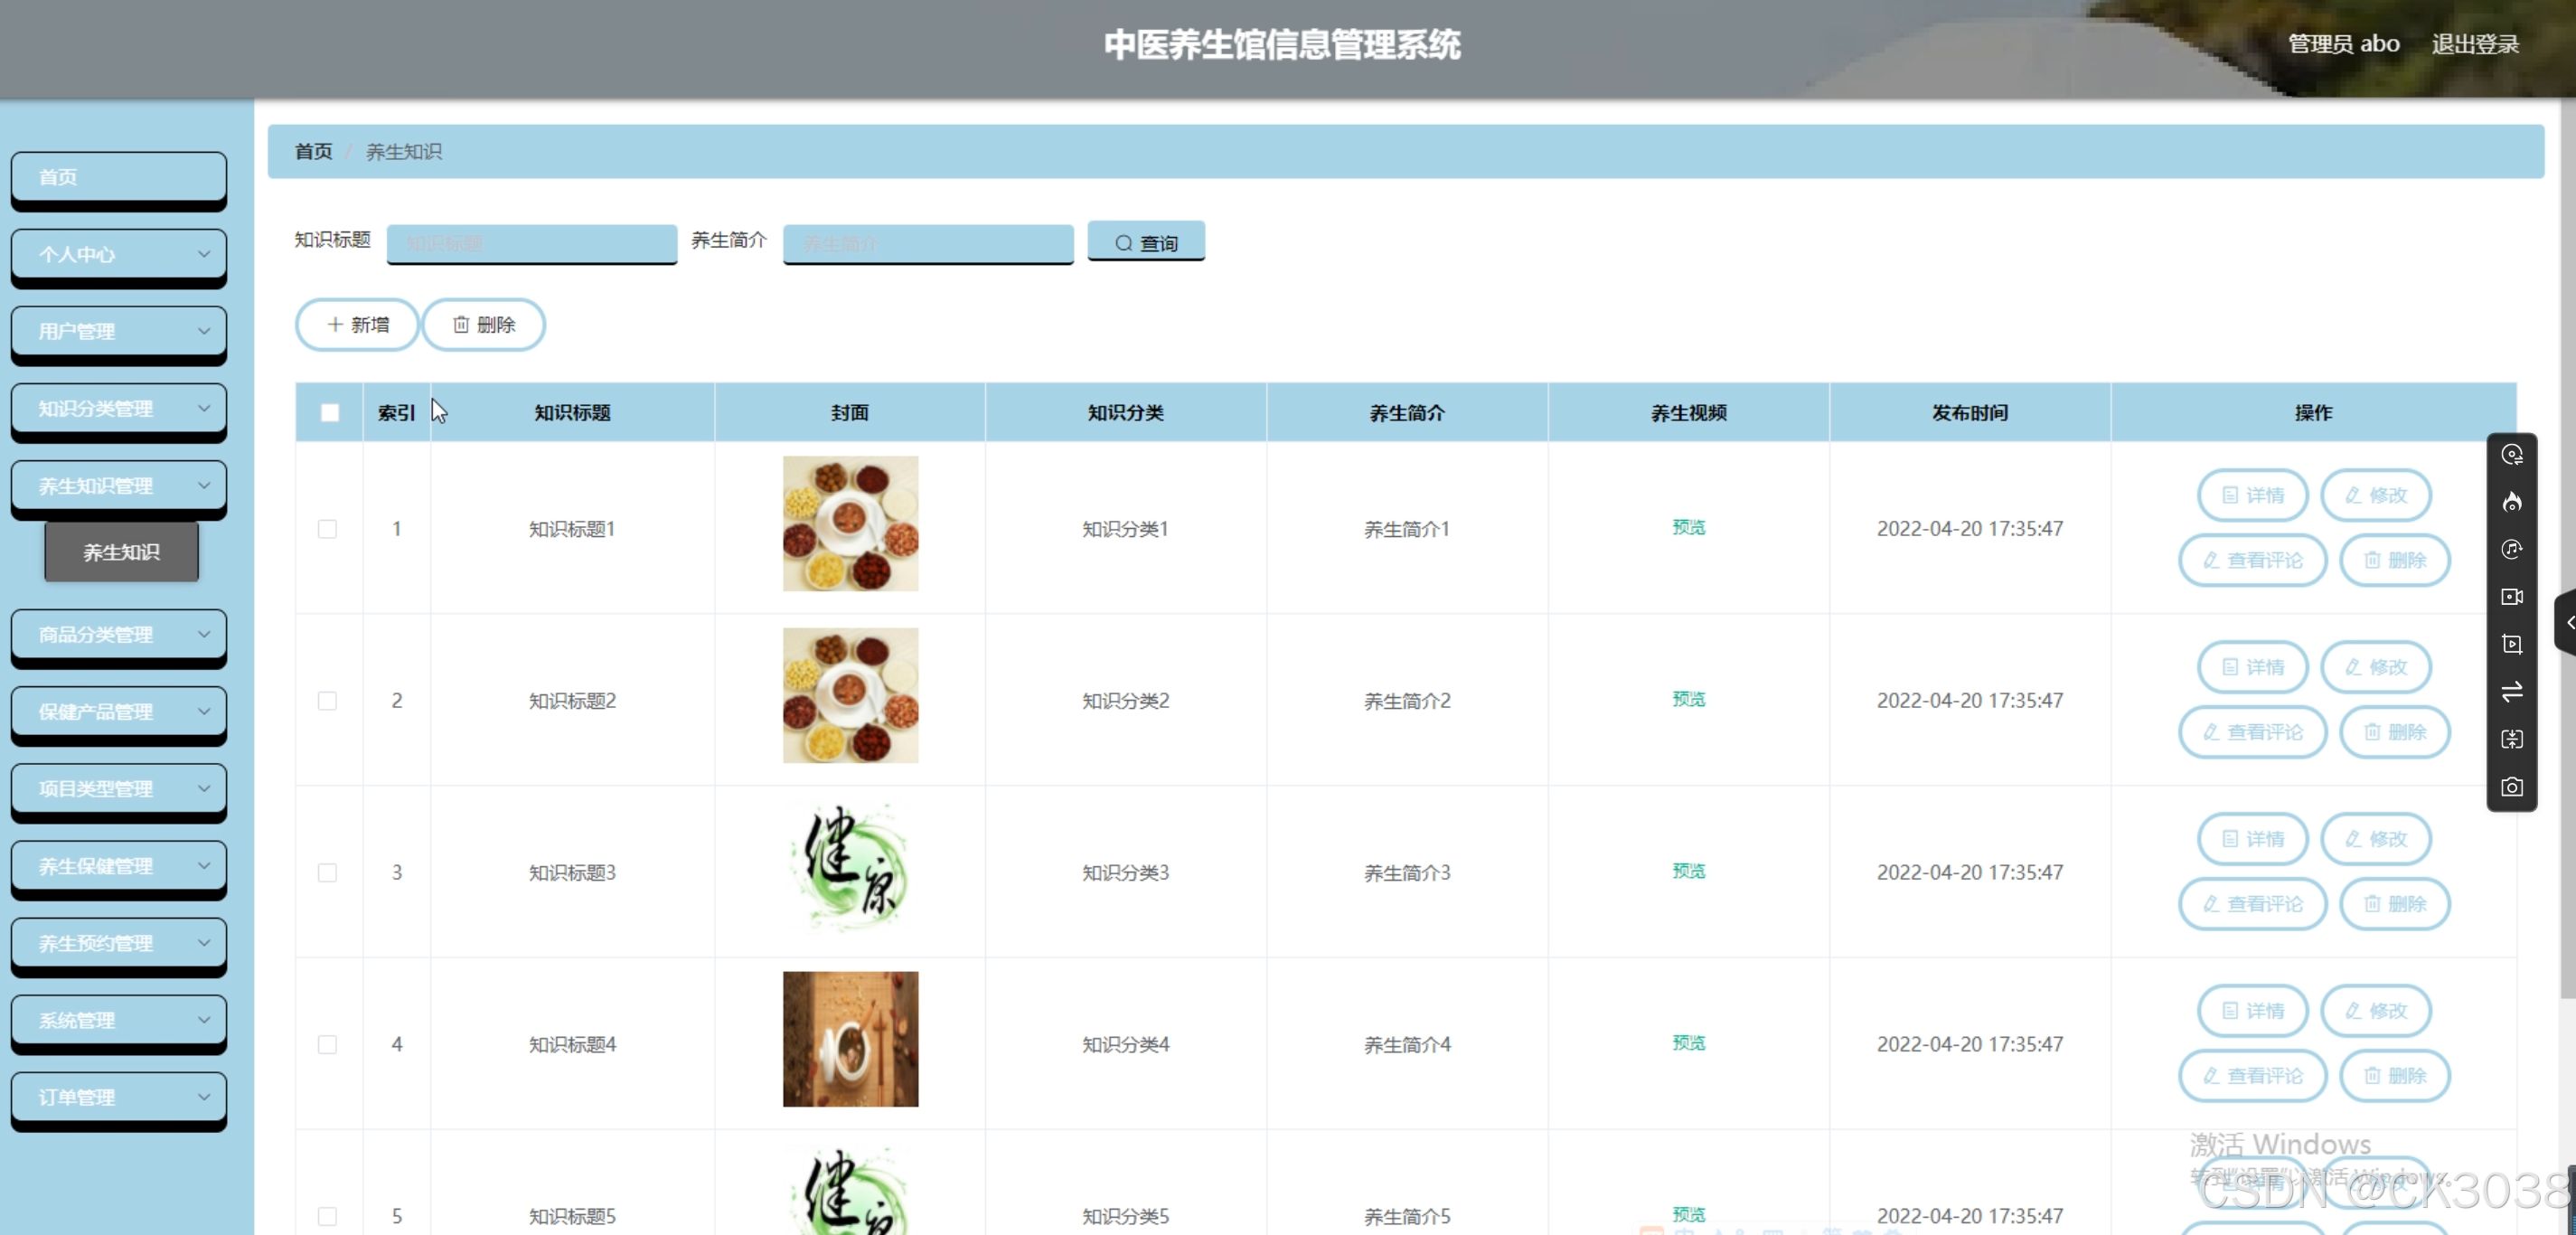Click the cover thumbnail of row 4

850,1039
